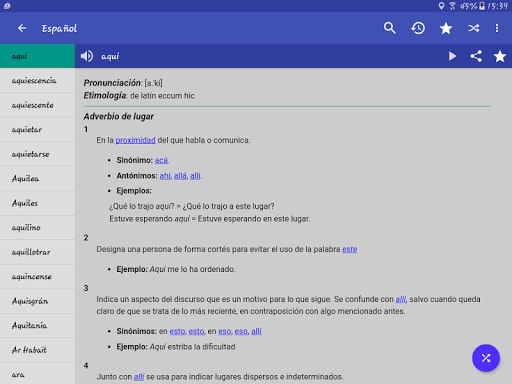Open the history clock icon
The width and height of the screenshot is (512, 384).
(418, 28)
